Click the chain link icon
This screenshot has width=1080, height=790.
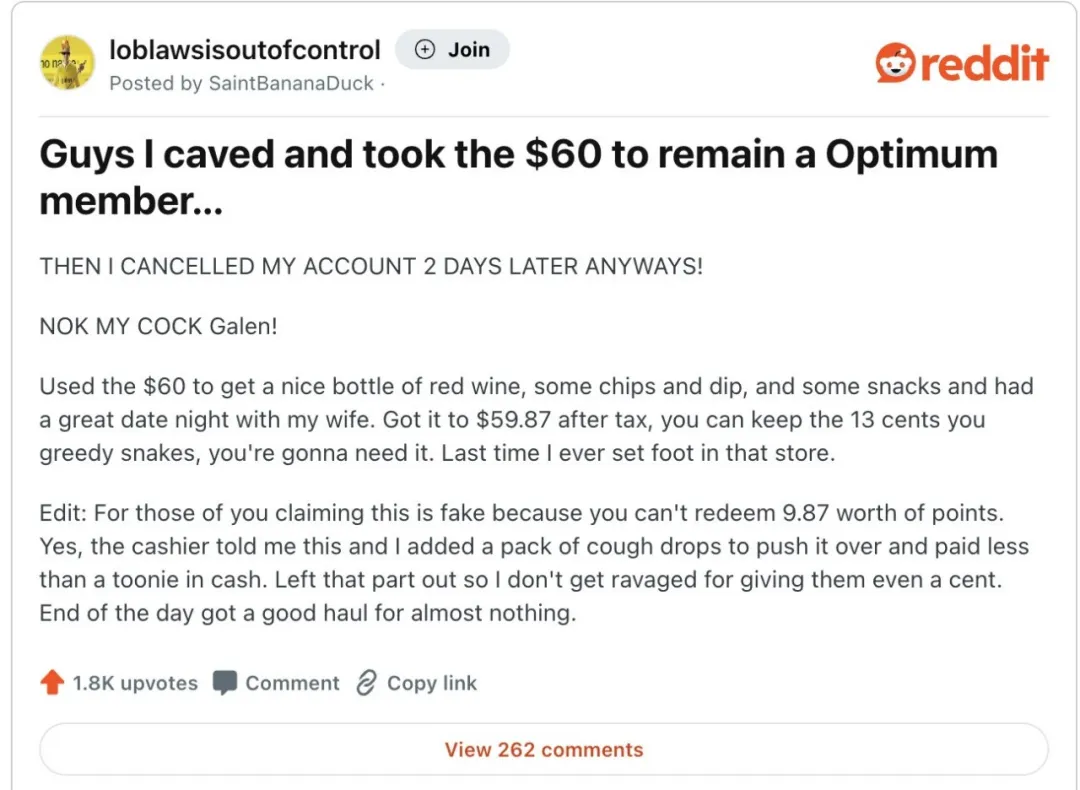366,683
